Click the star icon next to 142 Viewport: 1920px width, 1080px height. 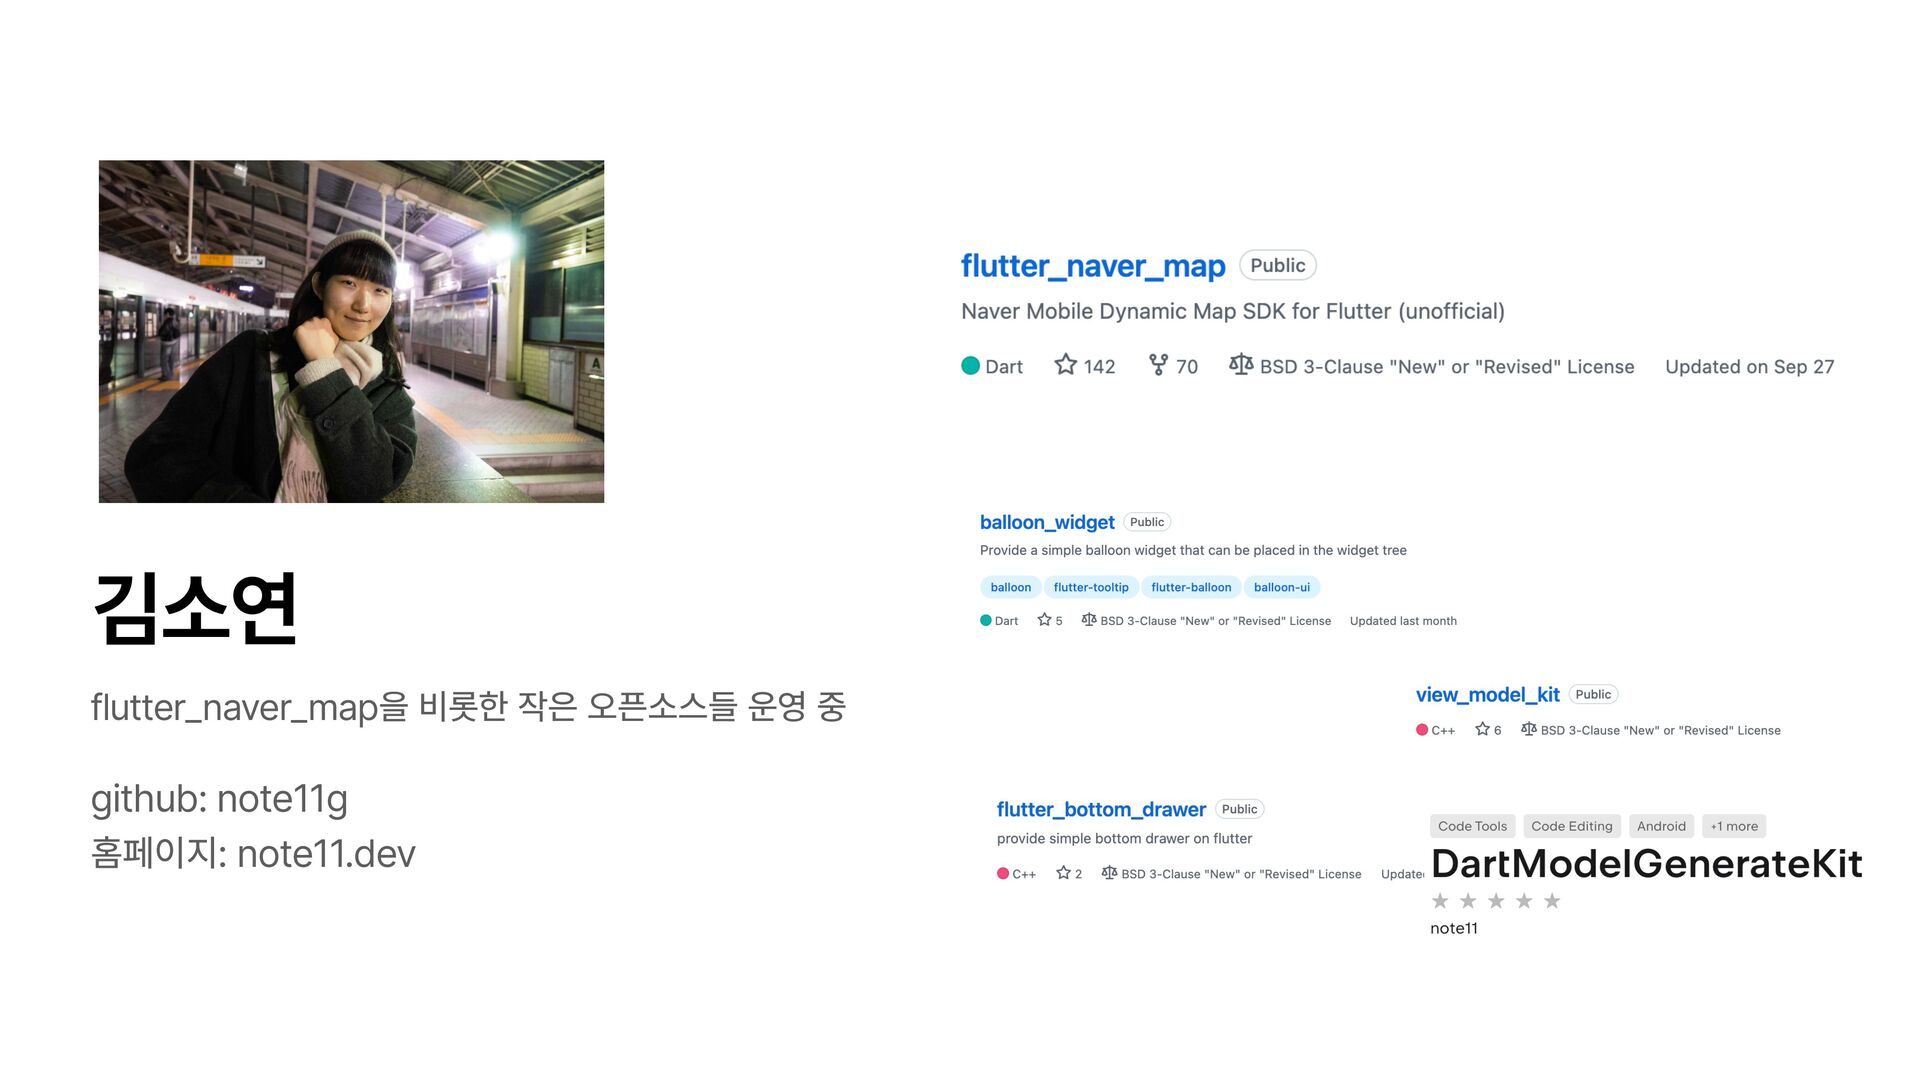click(1066, 365)
